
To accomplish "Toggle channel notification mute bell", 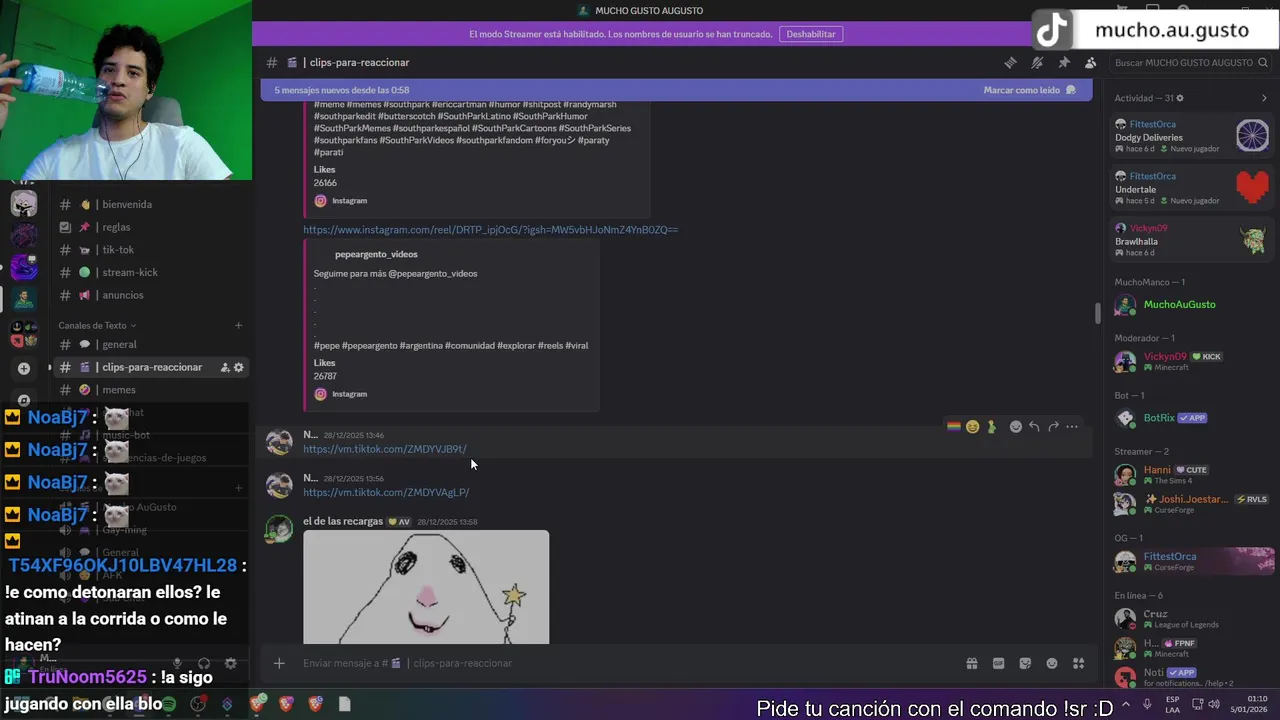I will point(1037,62).
